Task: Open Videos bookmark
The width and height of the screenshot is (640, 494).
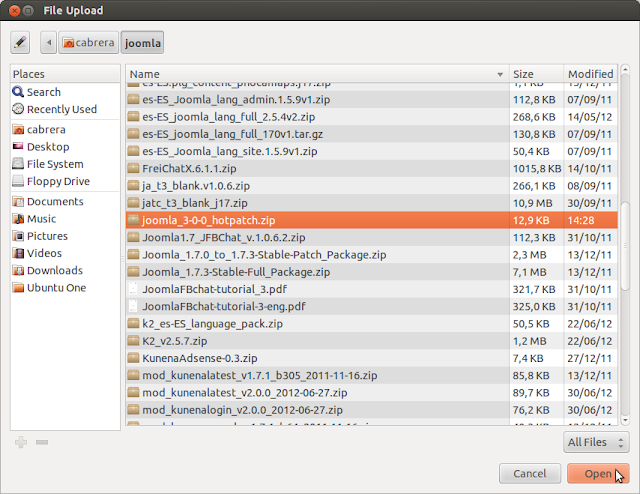Action: [65, 253]
